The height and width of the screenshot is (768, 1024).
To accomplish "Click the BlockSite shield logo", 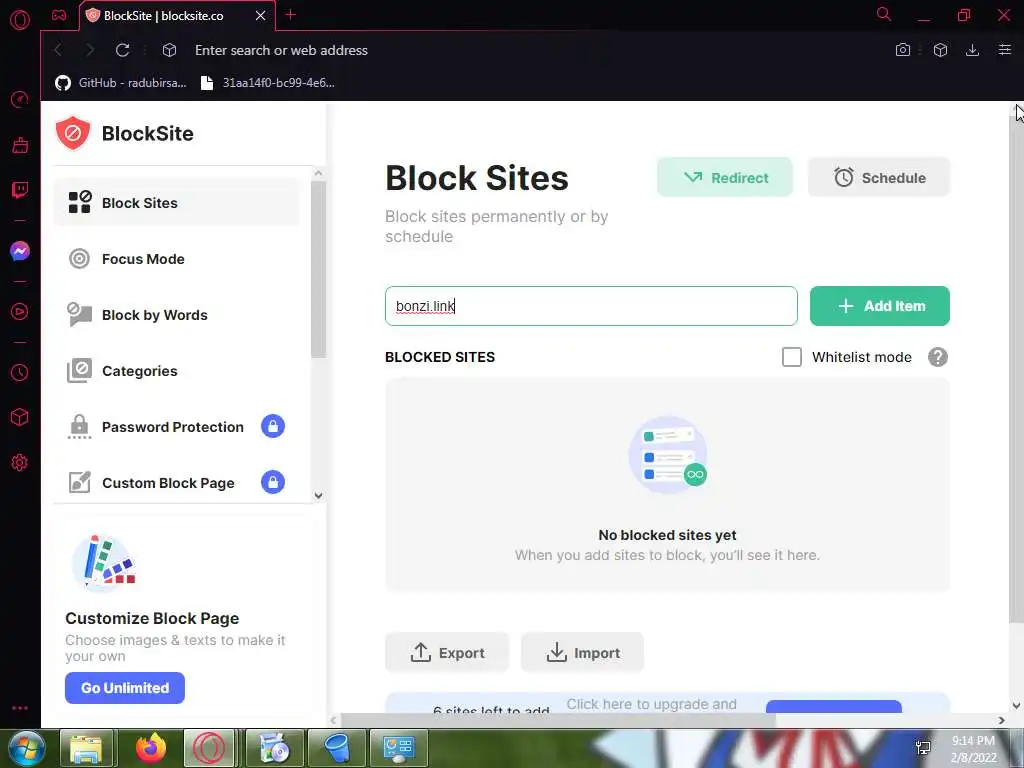I will coord(72,133).
